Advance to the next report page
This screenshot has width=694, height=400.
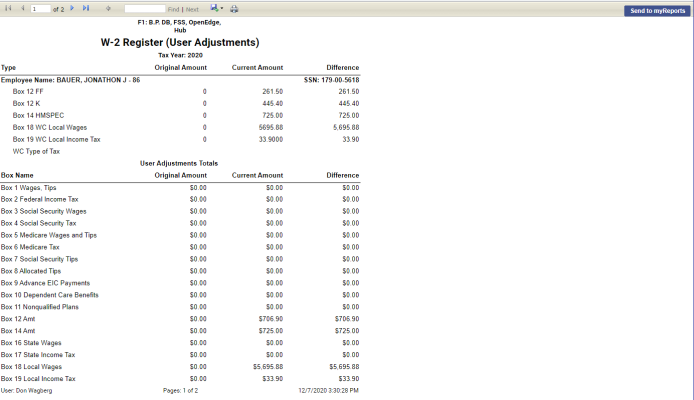72,8
